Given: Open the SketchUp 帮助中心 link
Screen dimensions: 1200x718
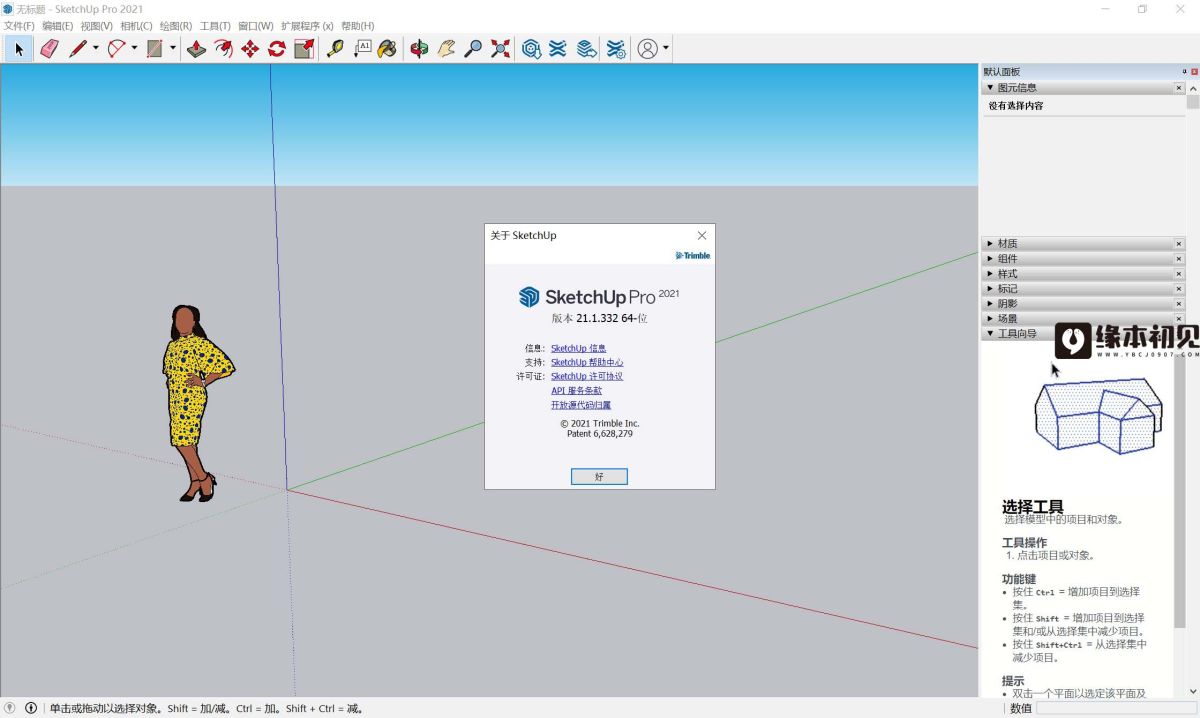Looking at the screenshot, I should click(587, 362).
